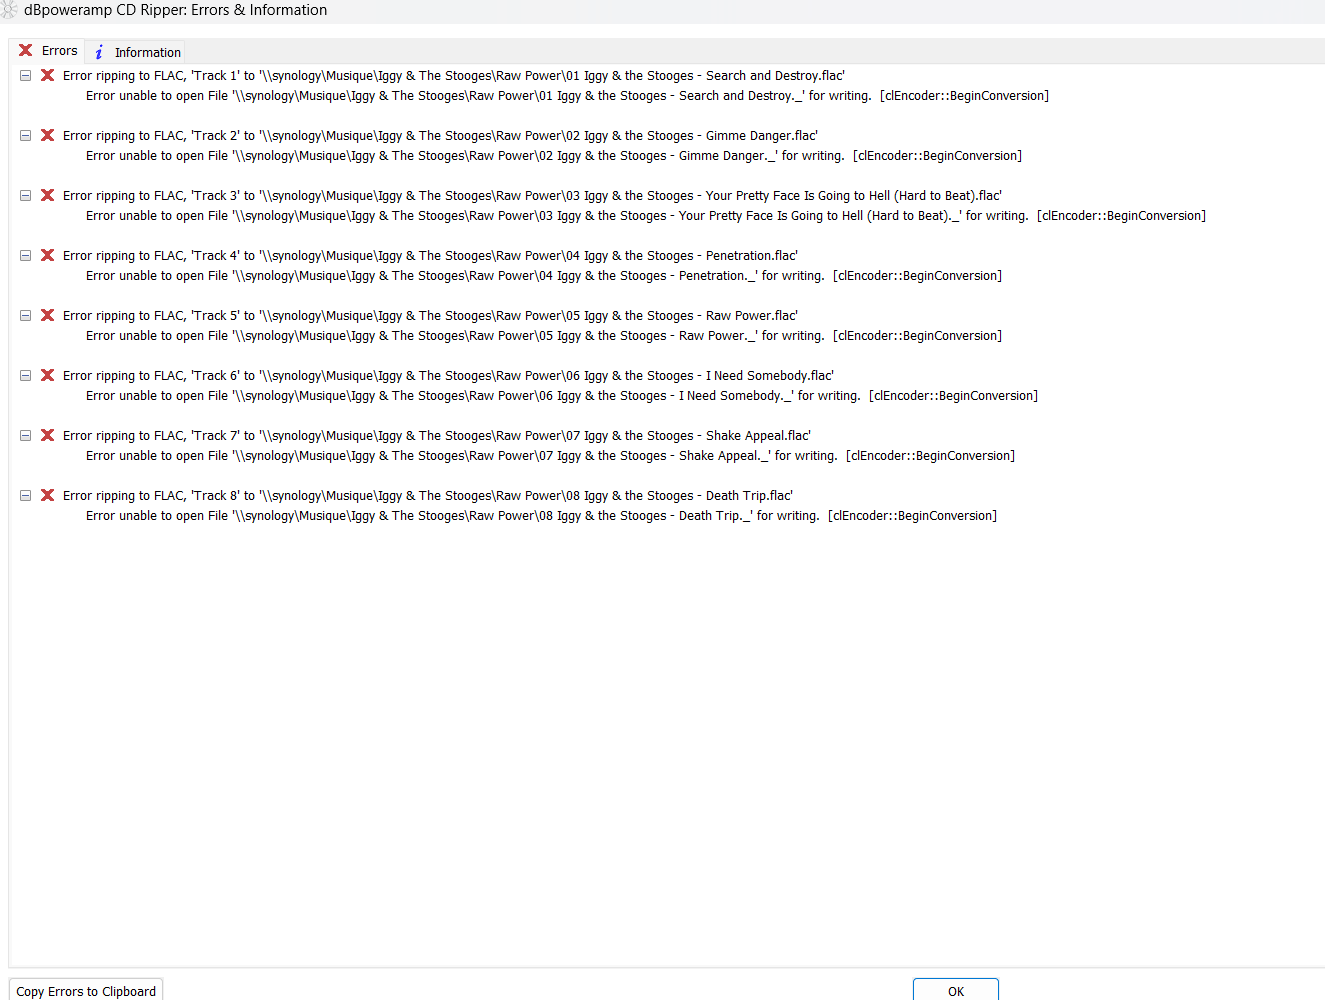Select the Search and Destroy unable-to-open detail

tap(566, 96)
